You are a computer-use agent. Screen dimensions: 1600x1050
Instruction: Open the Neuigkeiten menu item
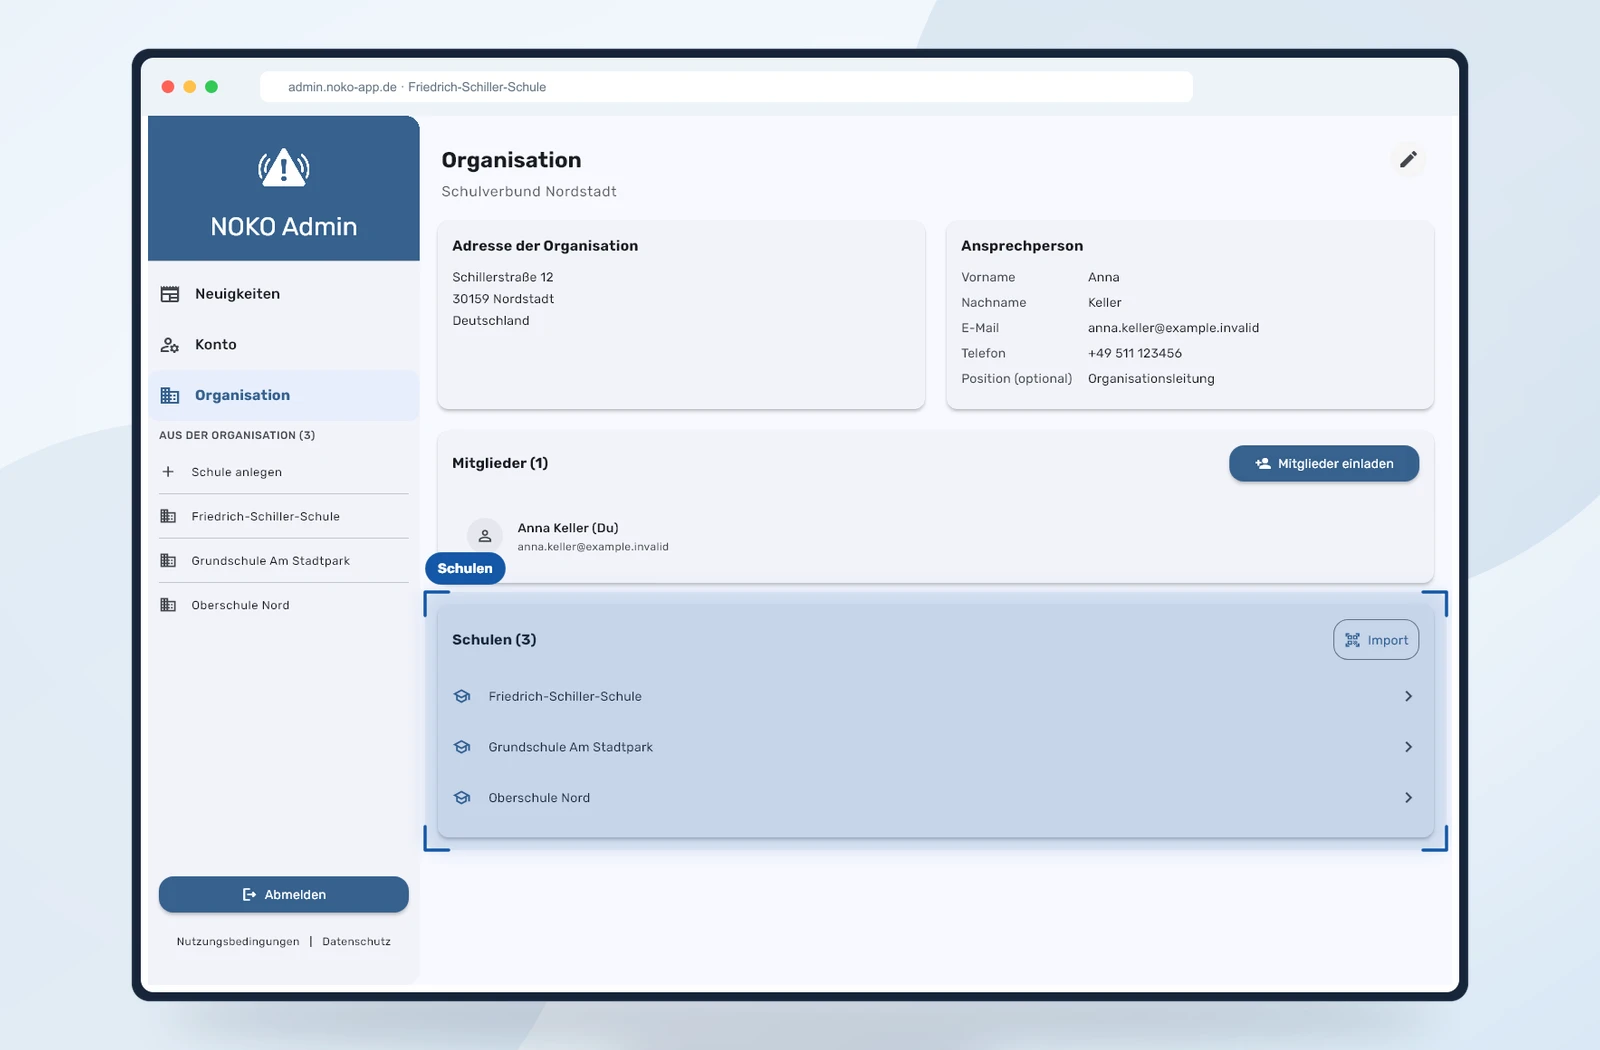click(x=284, y=294)
